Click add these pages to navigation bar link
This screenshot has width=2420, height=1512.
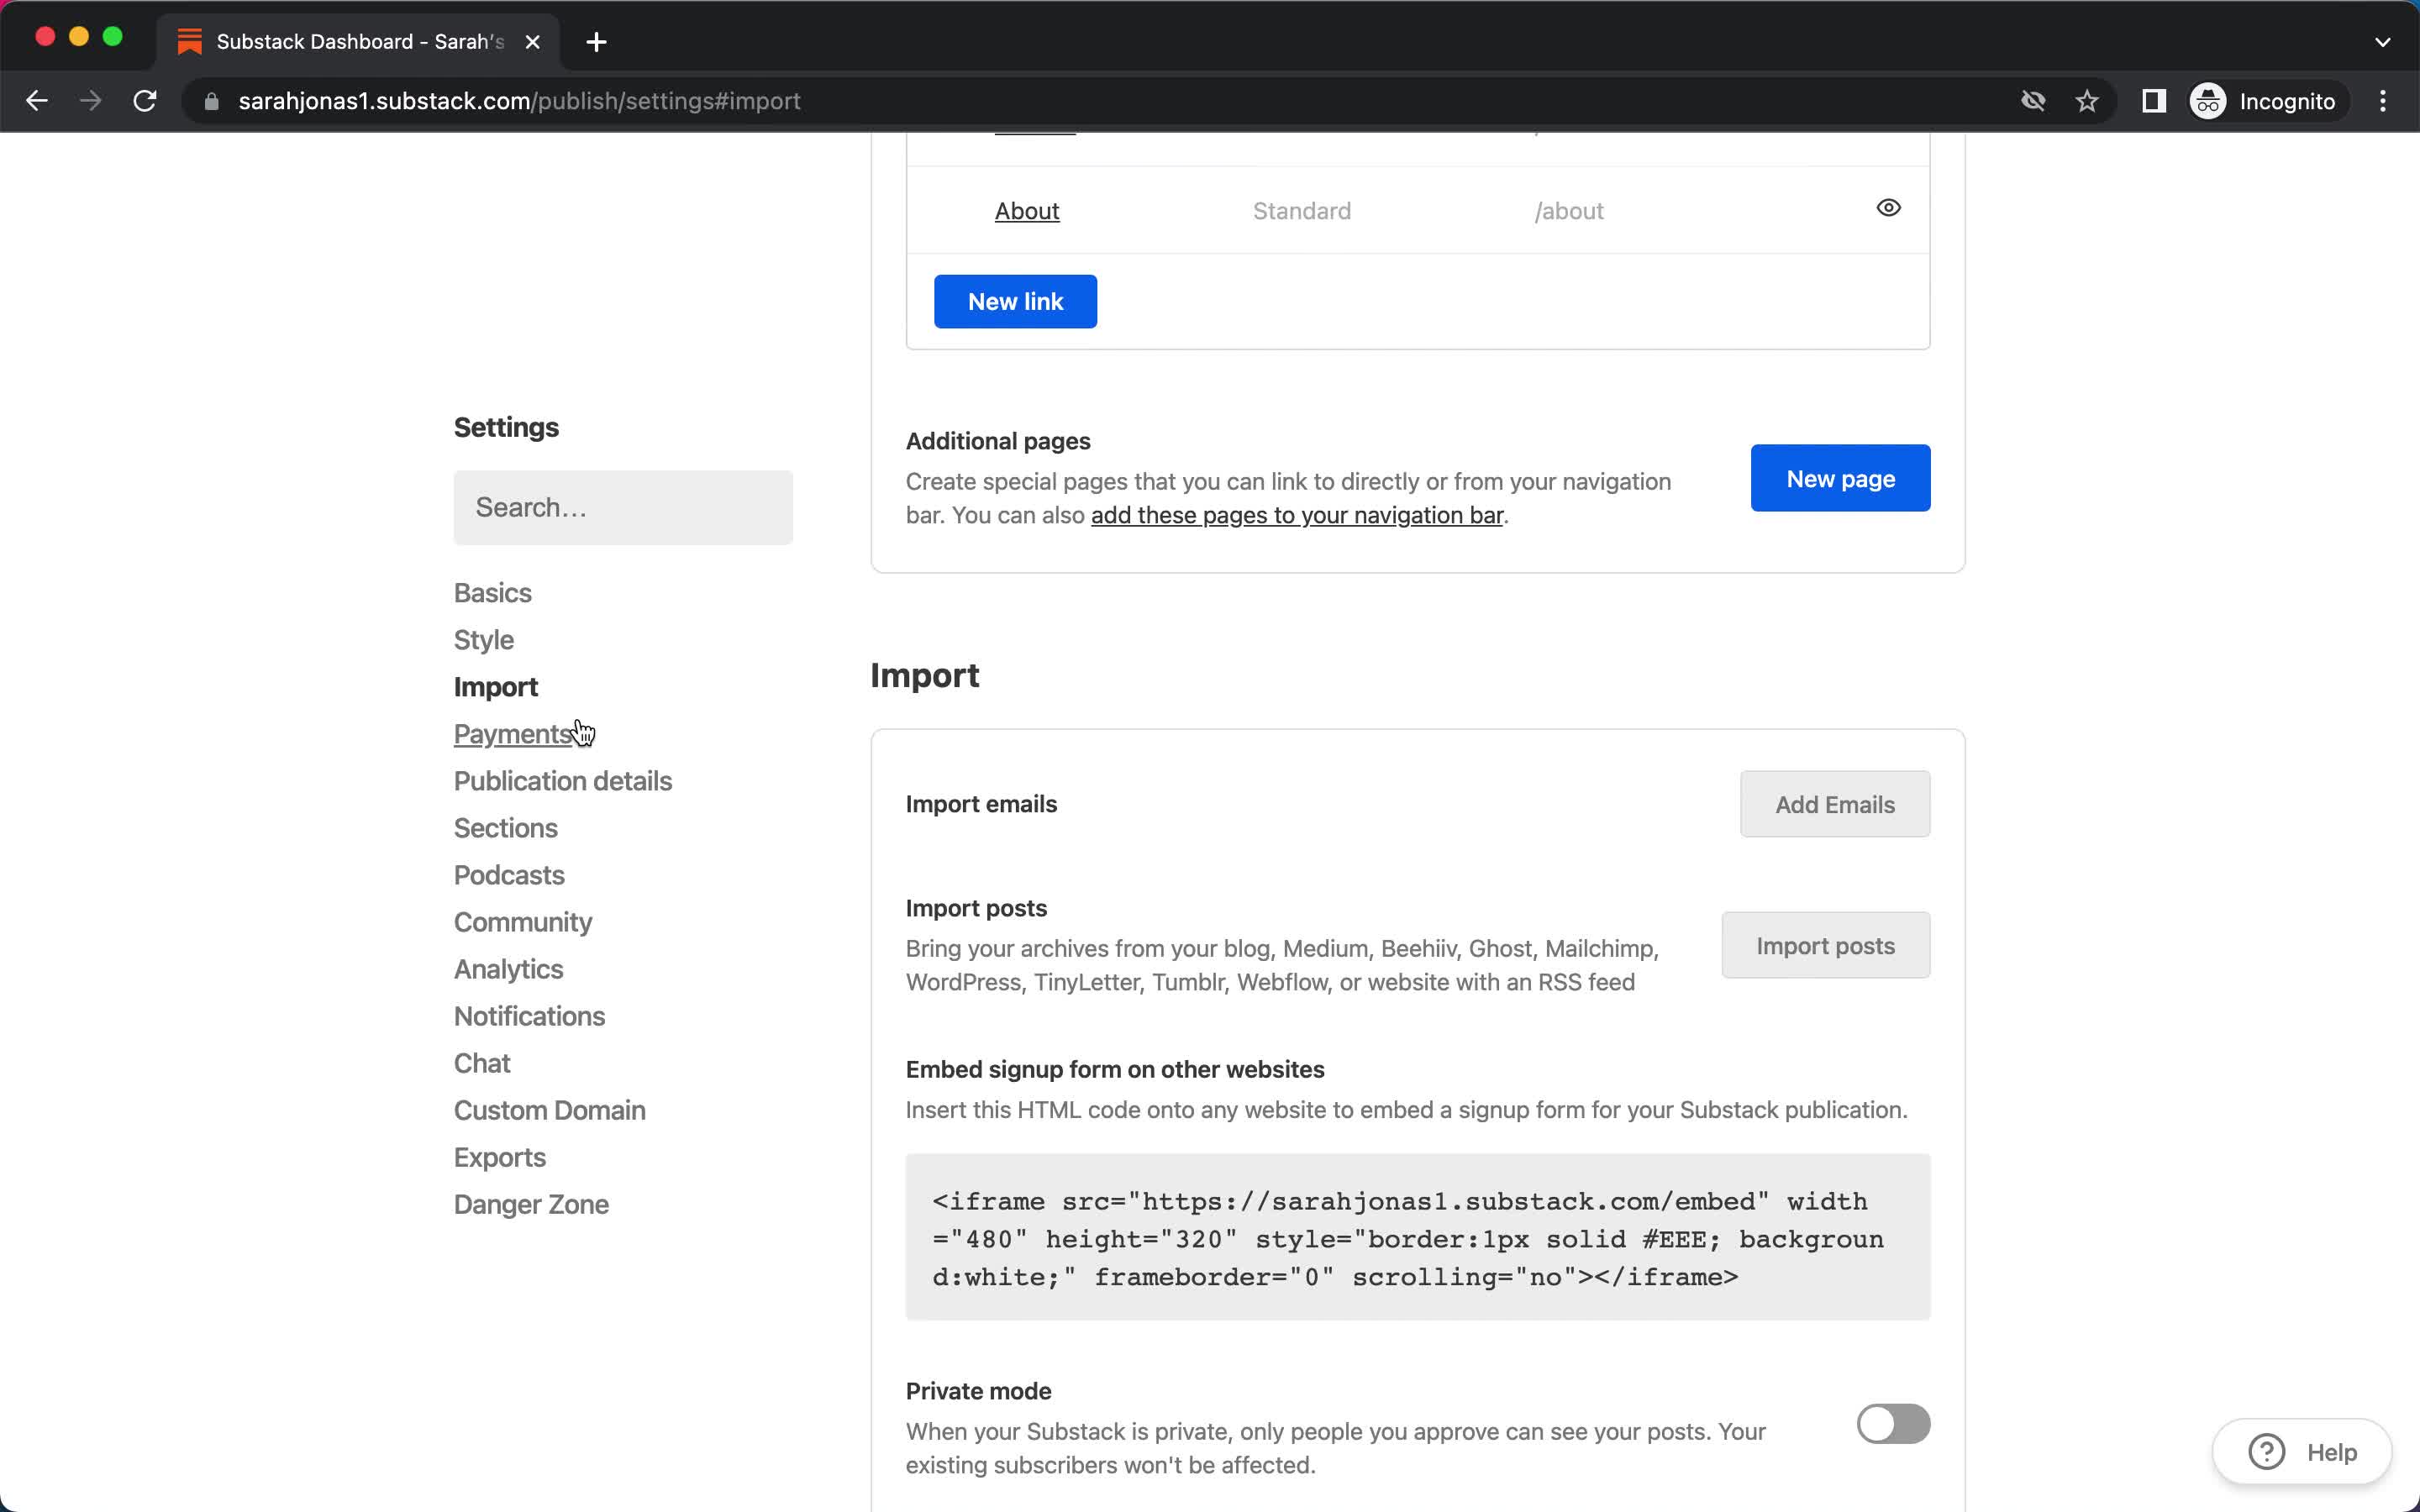click(1295, 514)
